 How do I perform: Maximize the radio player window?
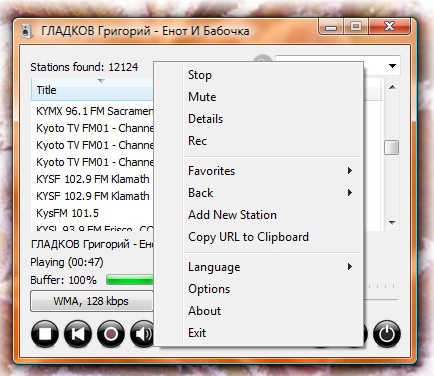(x=356, y=27)
